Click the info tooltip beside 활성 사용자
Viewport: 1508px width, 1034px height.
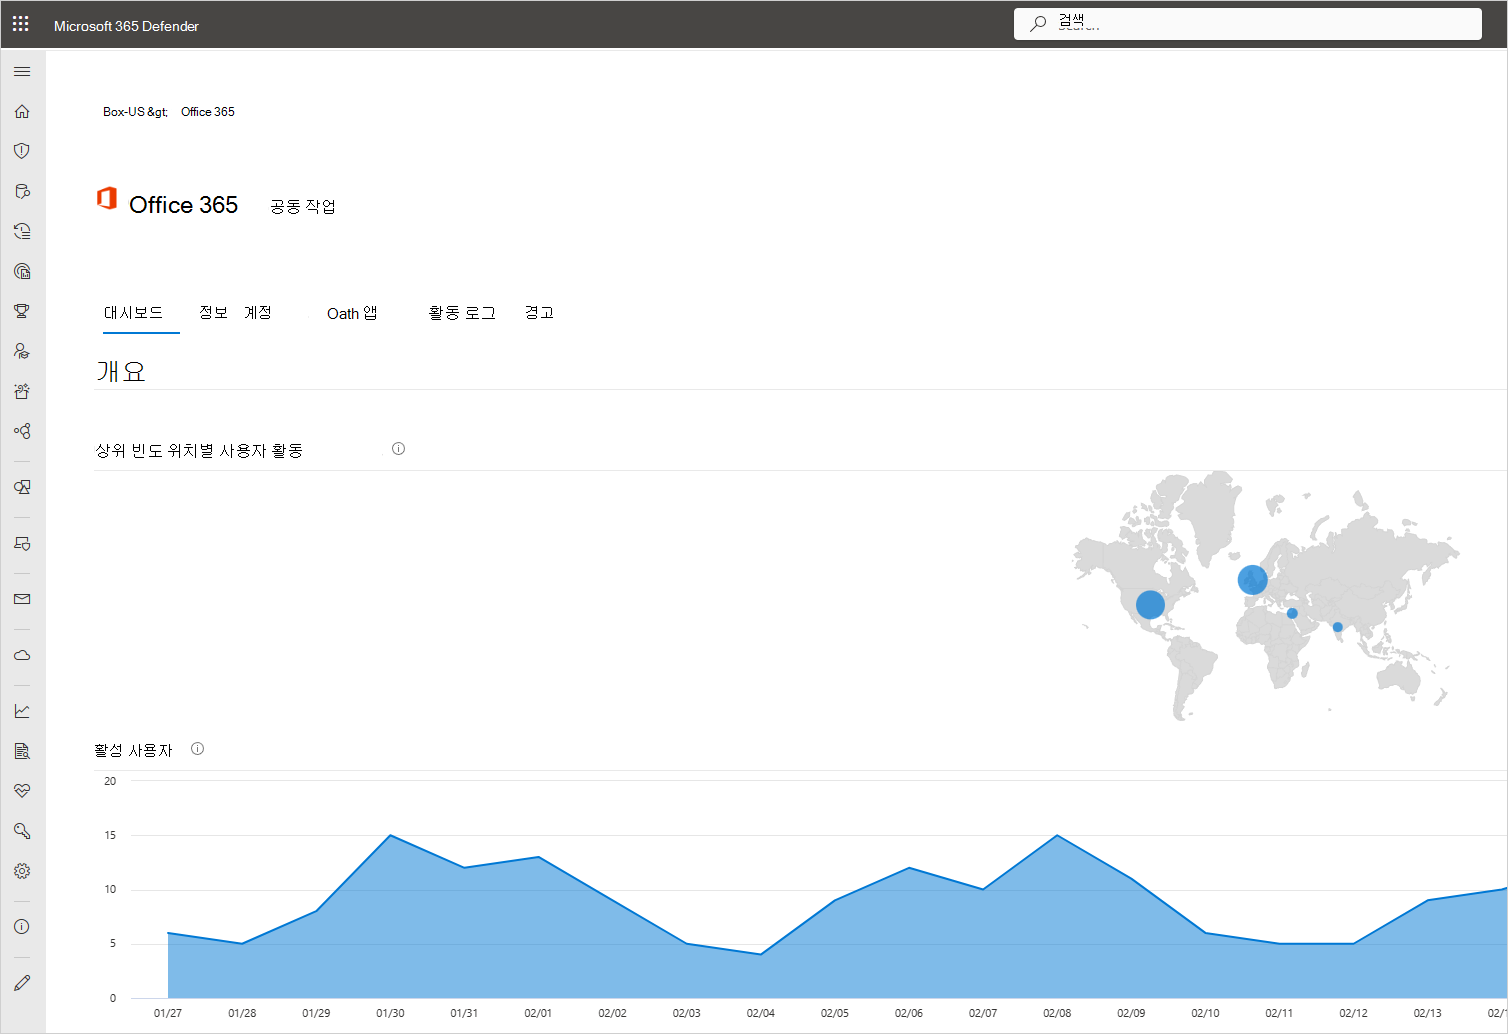(197, 748)
